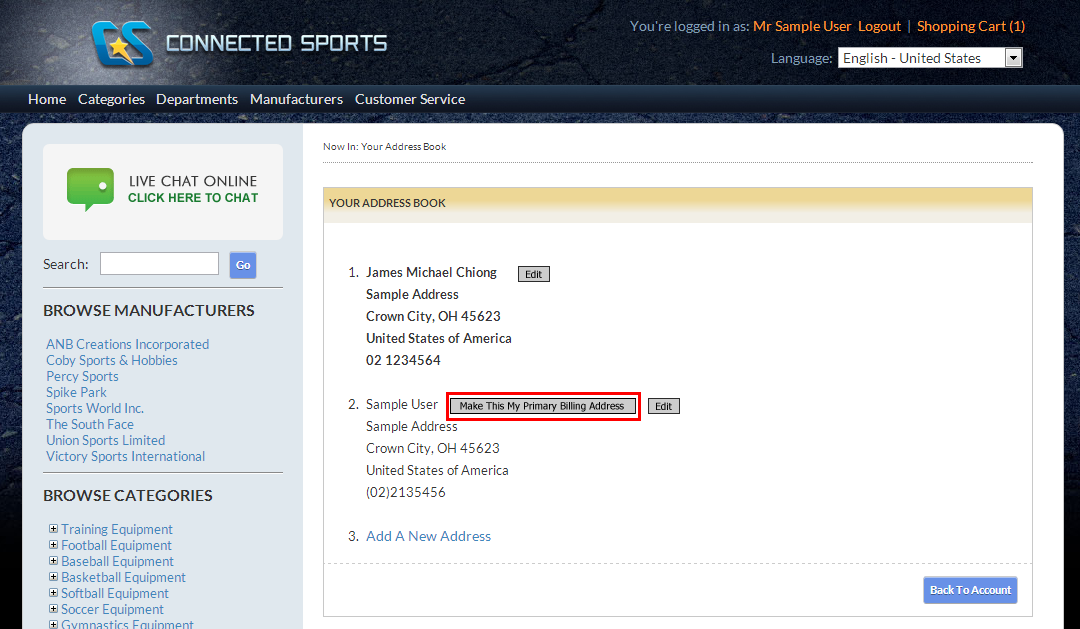Click Make This My Primary Billing Address

click(542, 406)
